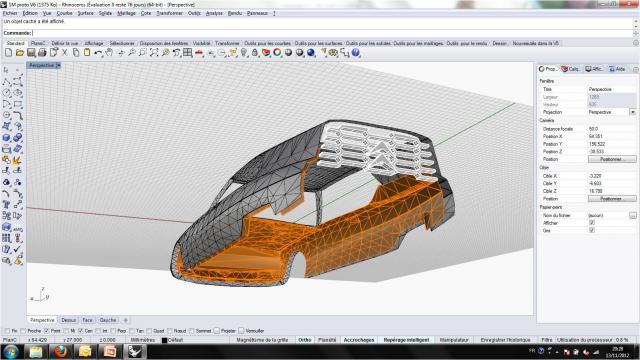
Task: Click the Print icon in the toolbar
Action: point(42,53)
